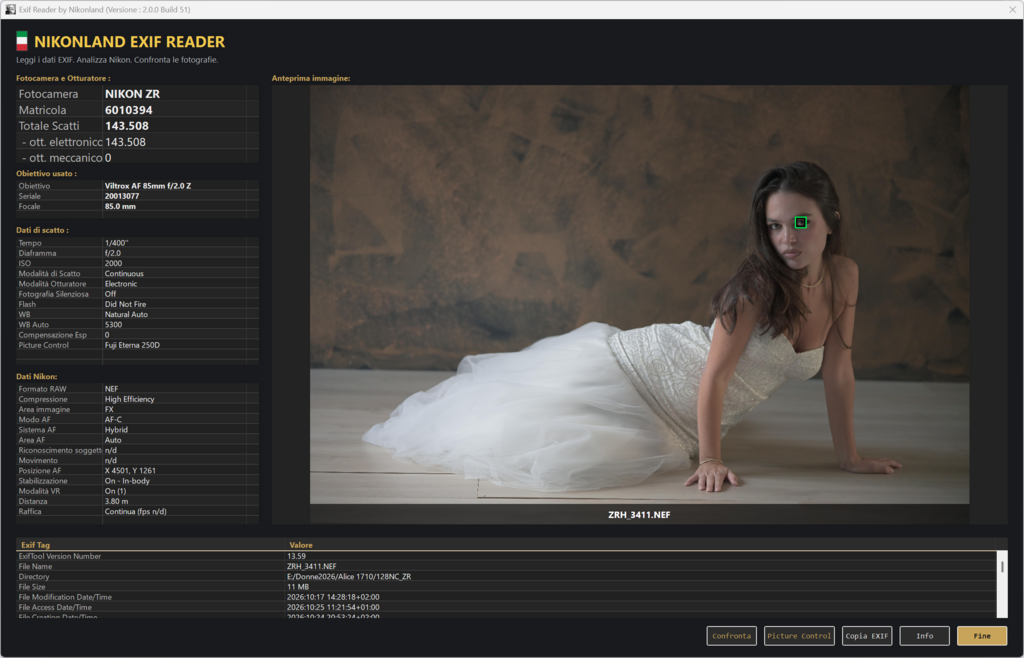Viewport: 1024px width, 658px height.
Task: Click Stabilizzazione value On - In-body
Action: pyautogui.click(x=127, y=481)
